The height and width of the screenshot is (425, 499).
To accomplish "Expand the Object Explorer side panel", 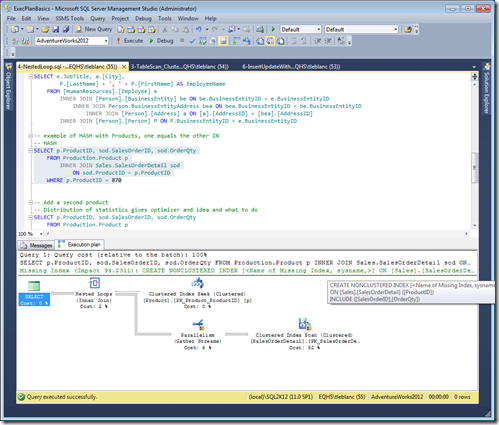I will 8,87.
